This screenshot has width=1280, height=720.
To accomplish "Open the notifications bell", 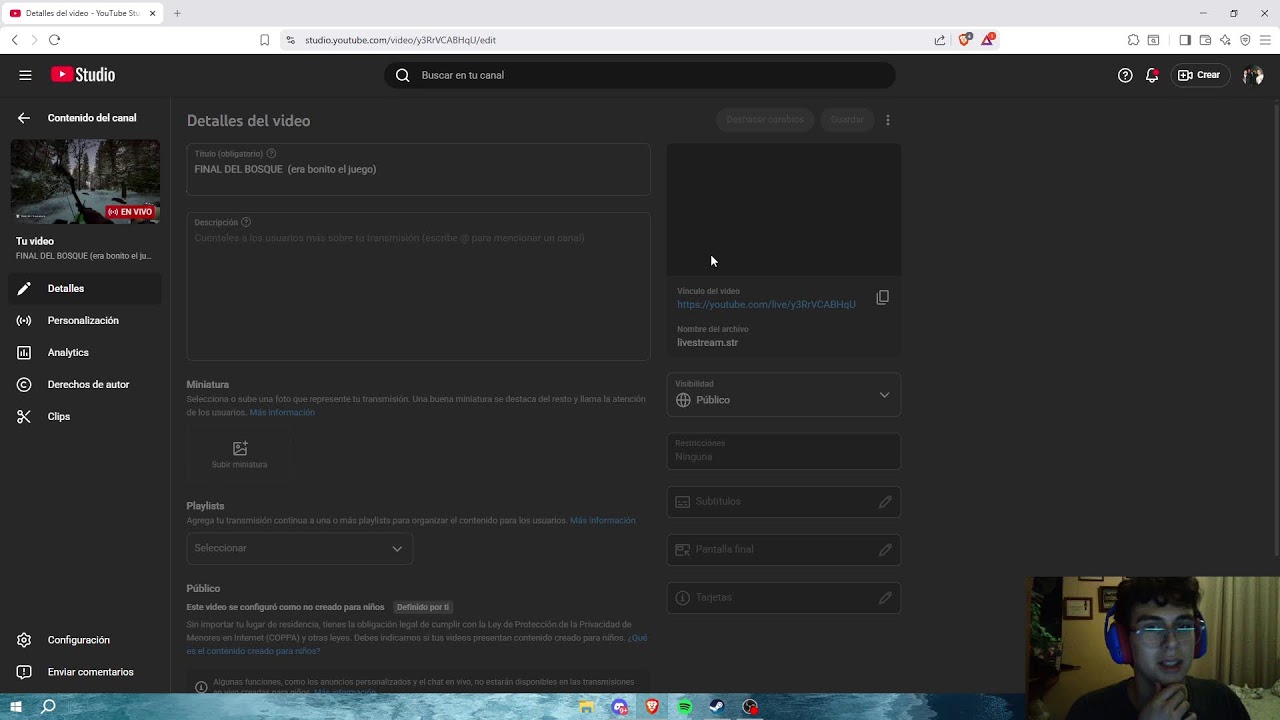I will click(x=1152, y=75).
